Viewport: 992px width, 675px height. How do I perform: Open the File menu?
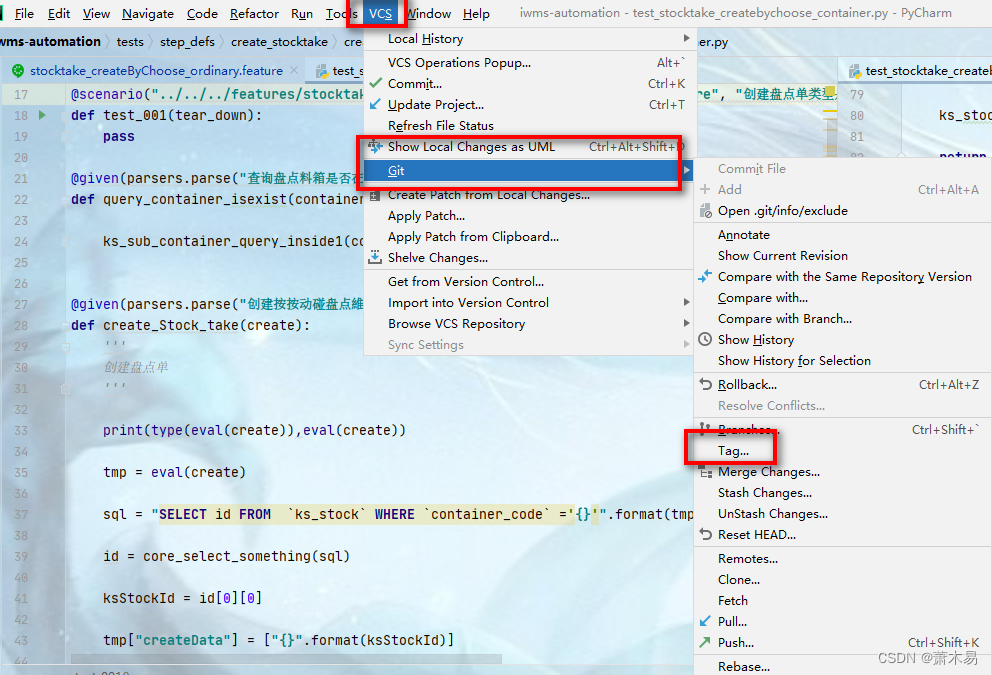click(24, 13)
